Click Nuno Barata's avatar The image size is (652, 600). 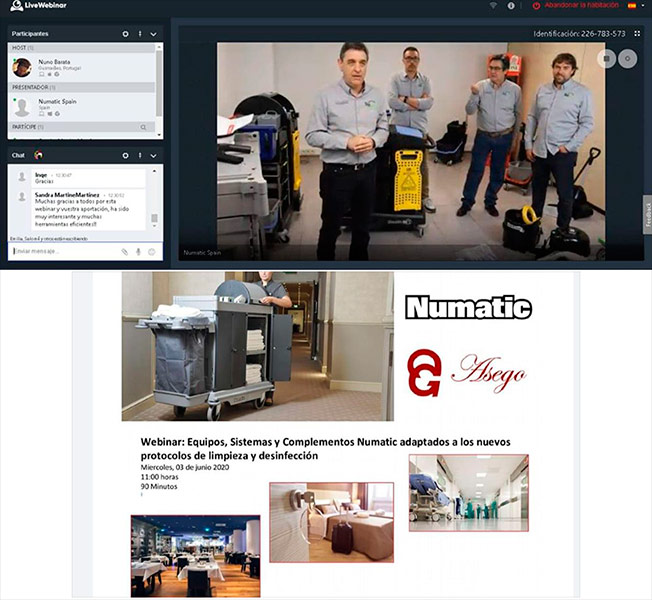[22, 67]
